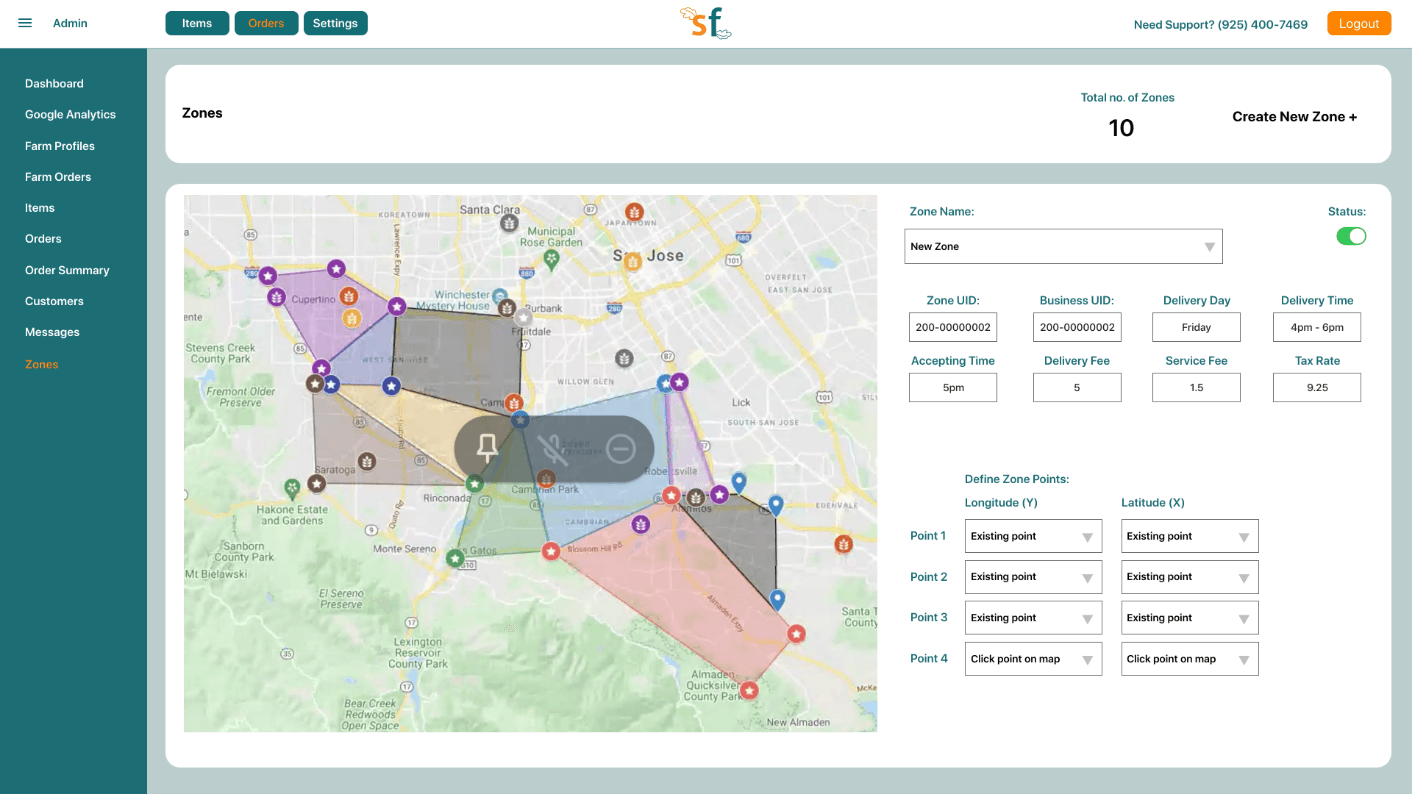
Task: Click the support phone number link
Action: (x=1263, y=24)
